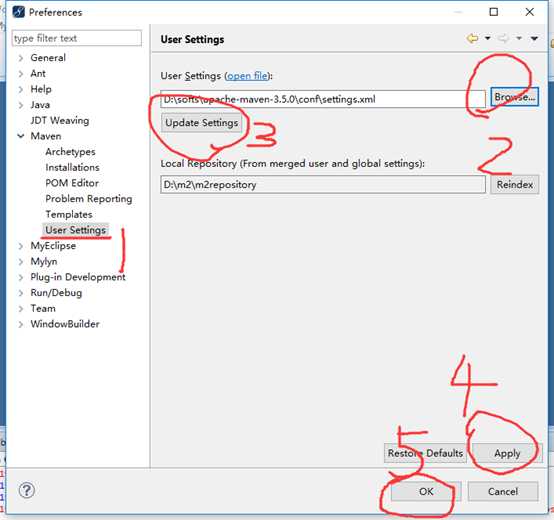This screenshot has height=520, width=554.
Task: Confirm with the OK button
Action: (x=426, y=491)
